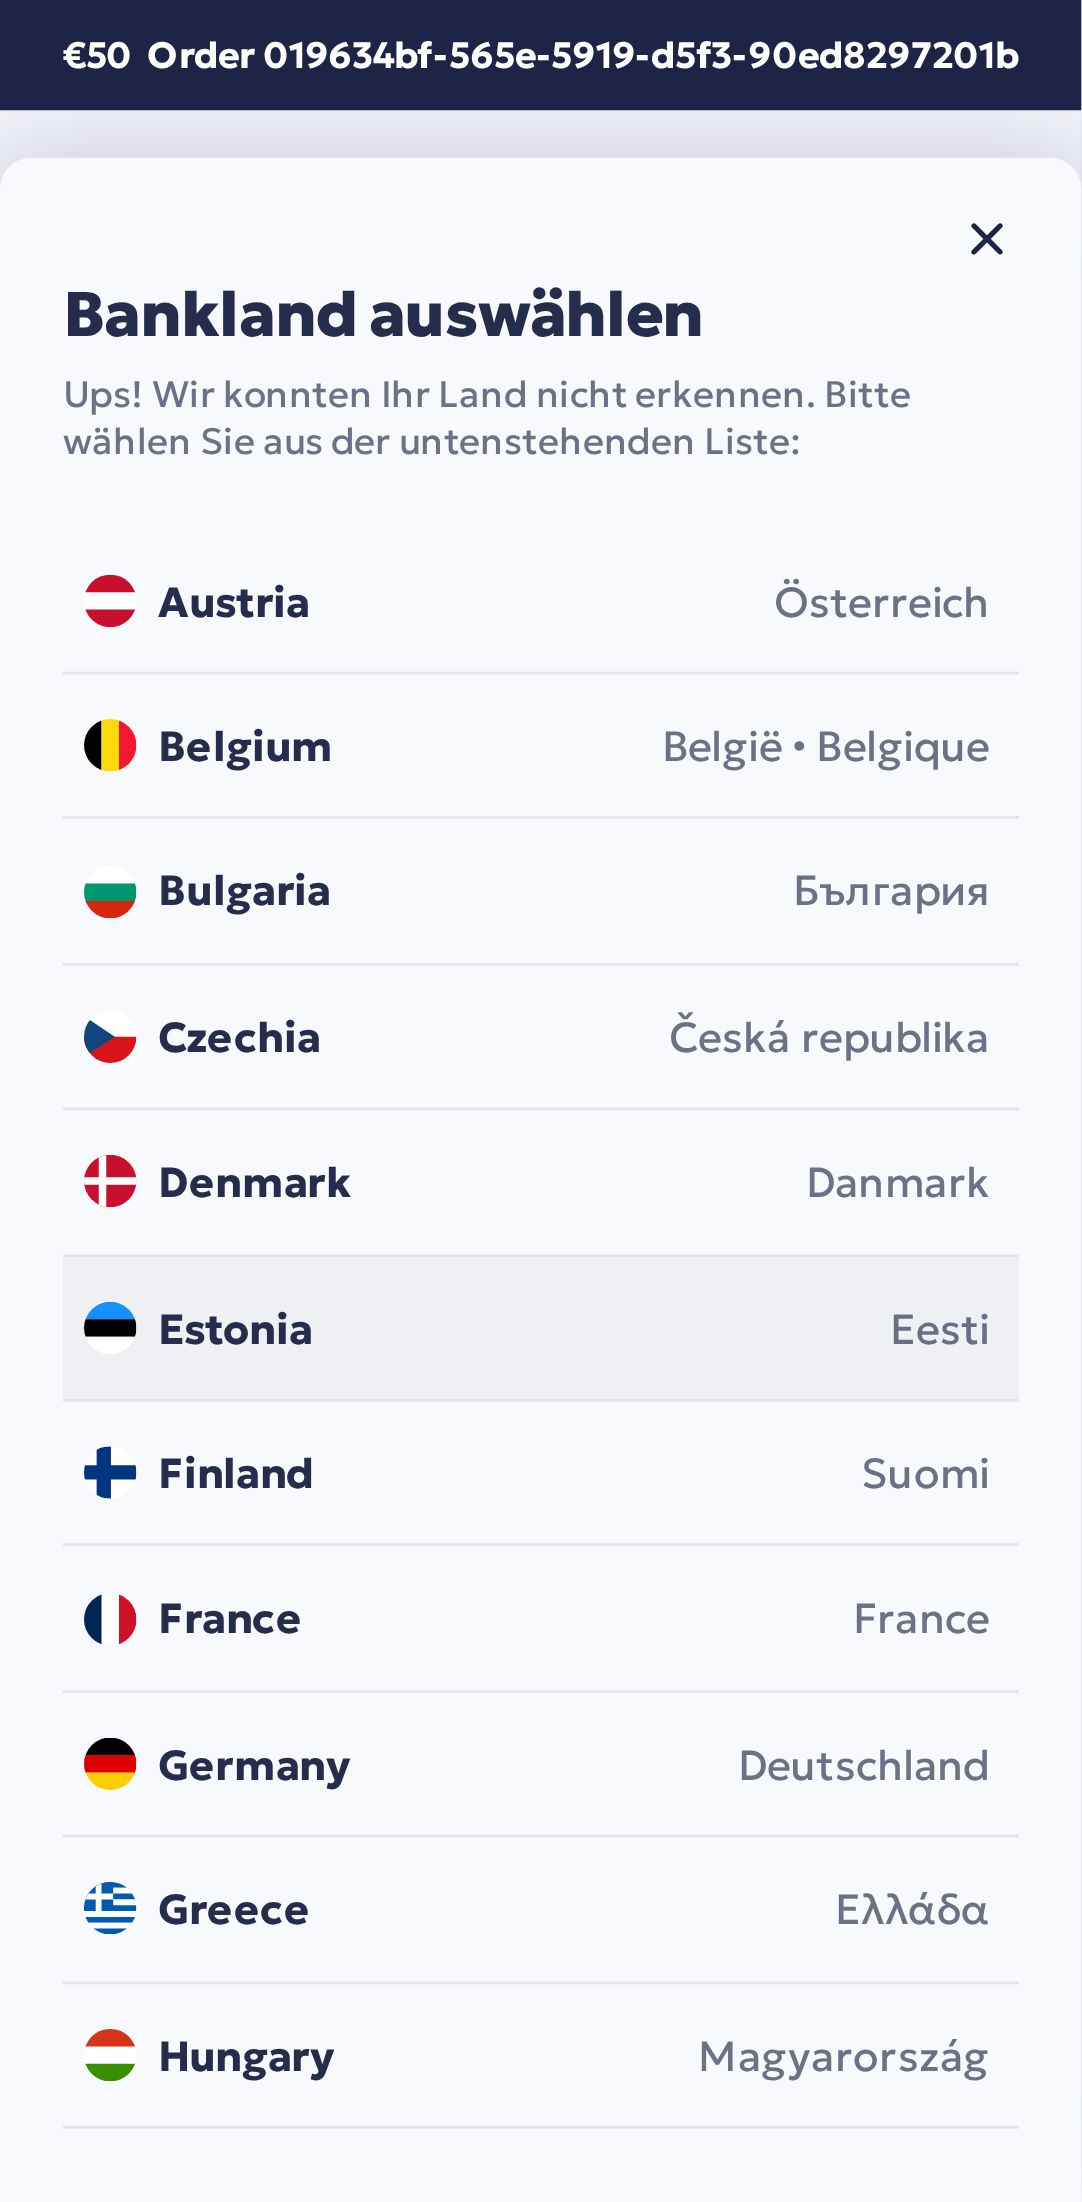Select the Danmark native label
1082x2202 pixels.
click(x=897, y=1183)
